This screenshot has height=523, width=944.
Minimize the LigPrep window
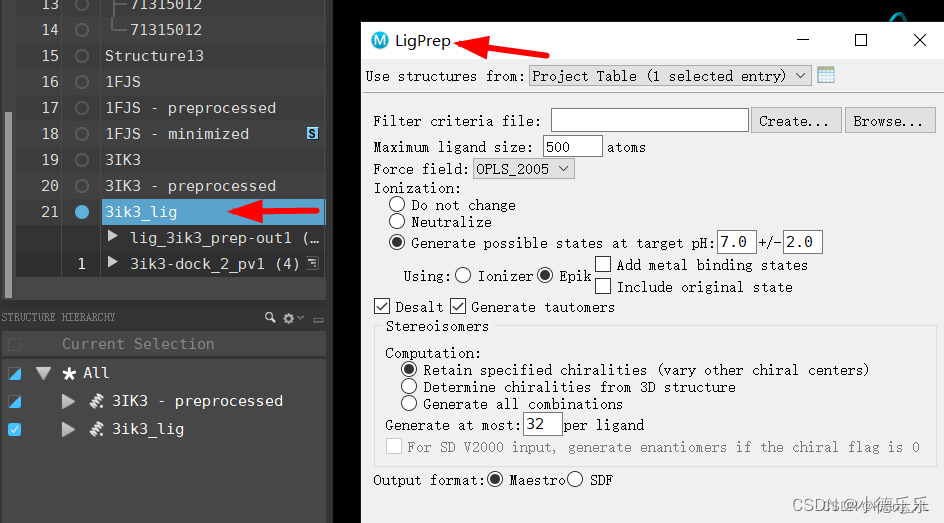803,40
